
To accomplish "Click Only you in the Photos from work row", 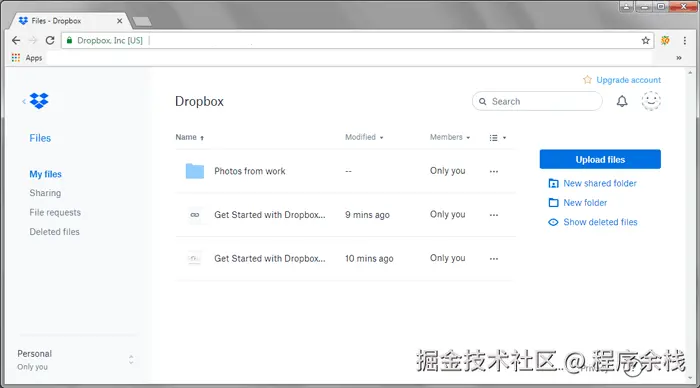I will click(x=447, y=171).
